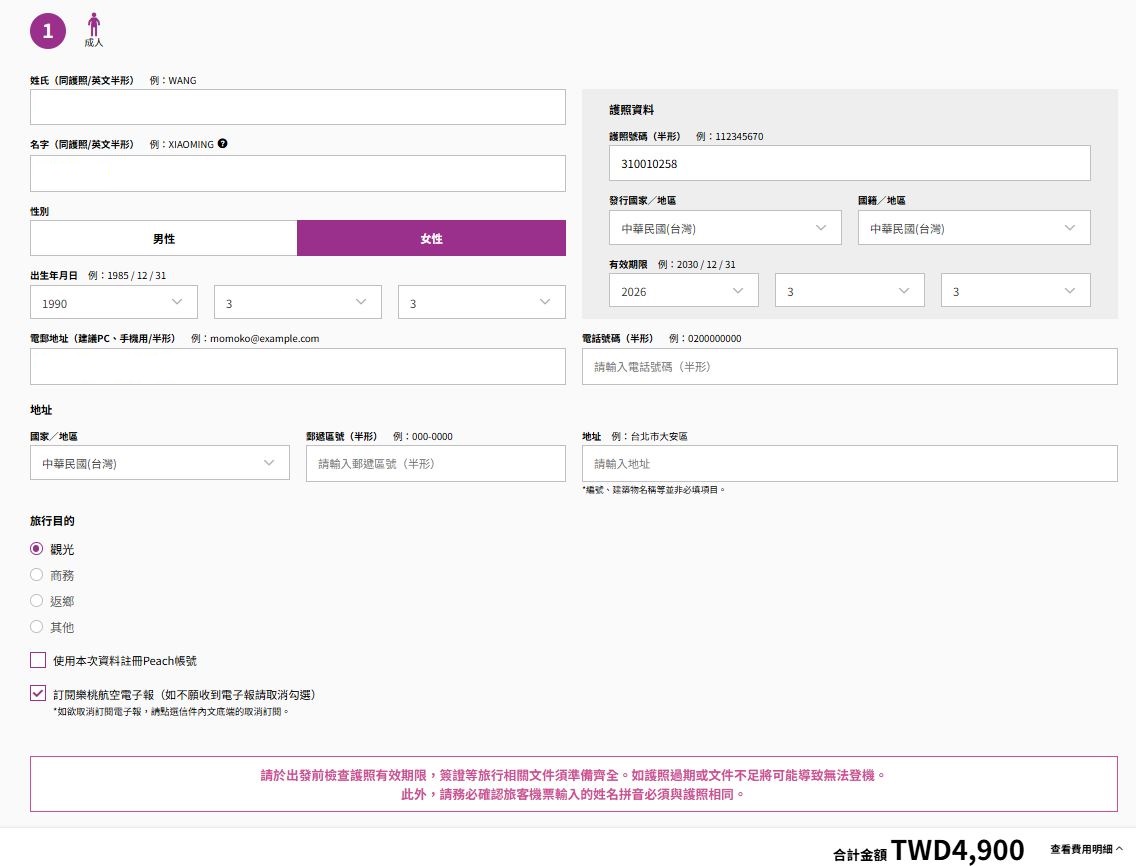The image size is (1136, 866).
Task: Click the address note about building names
Action: pos(654,490)
